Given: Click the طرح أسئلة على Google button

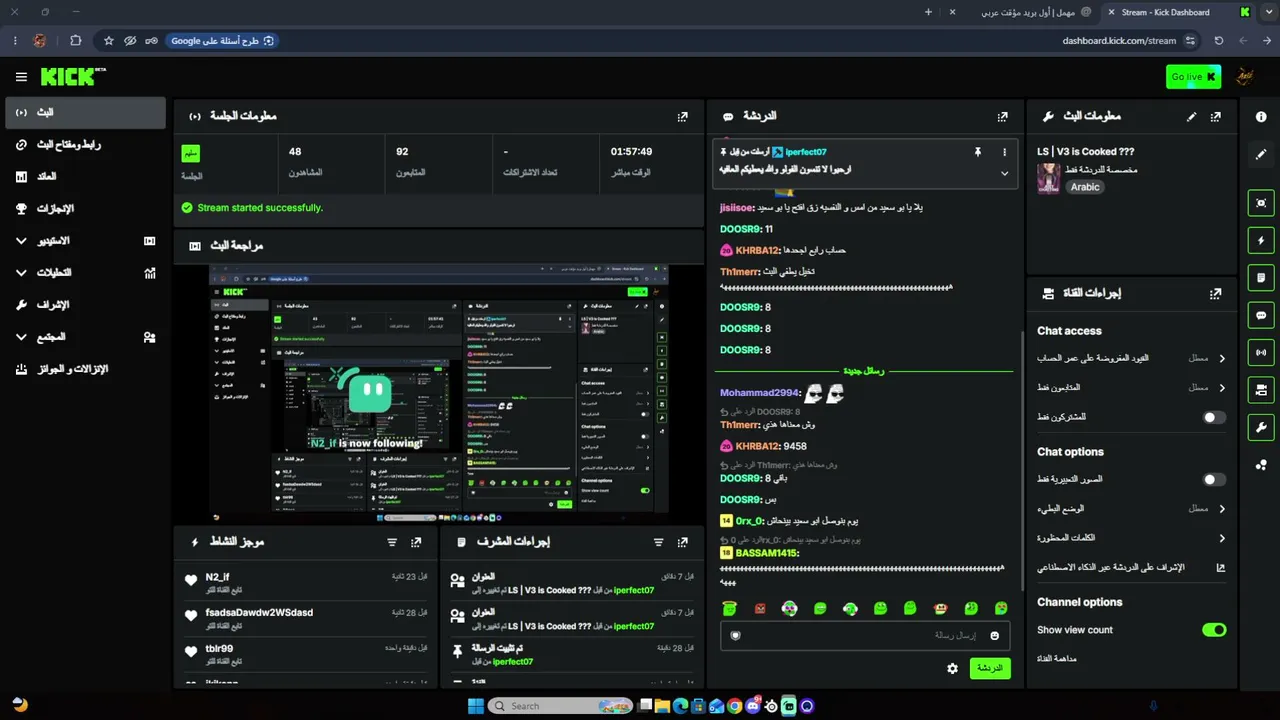Looking at the screenshot, I should [222, 41].
